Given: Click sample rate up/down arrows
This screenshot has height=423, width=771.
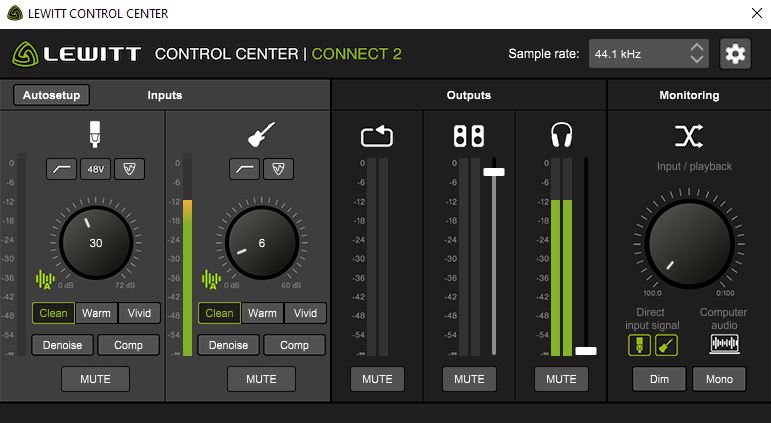Looking at the screenshot, I should (x=696, y=54).
